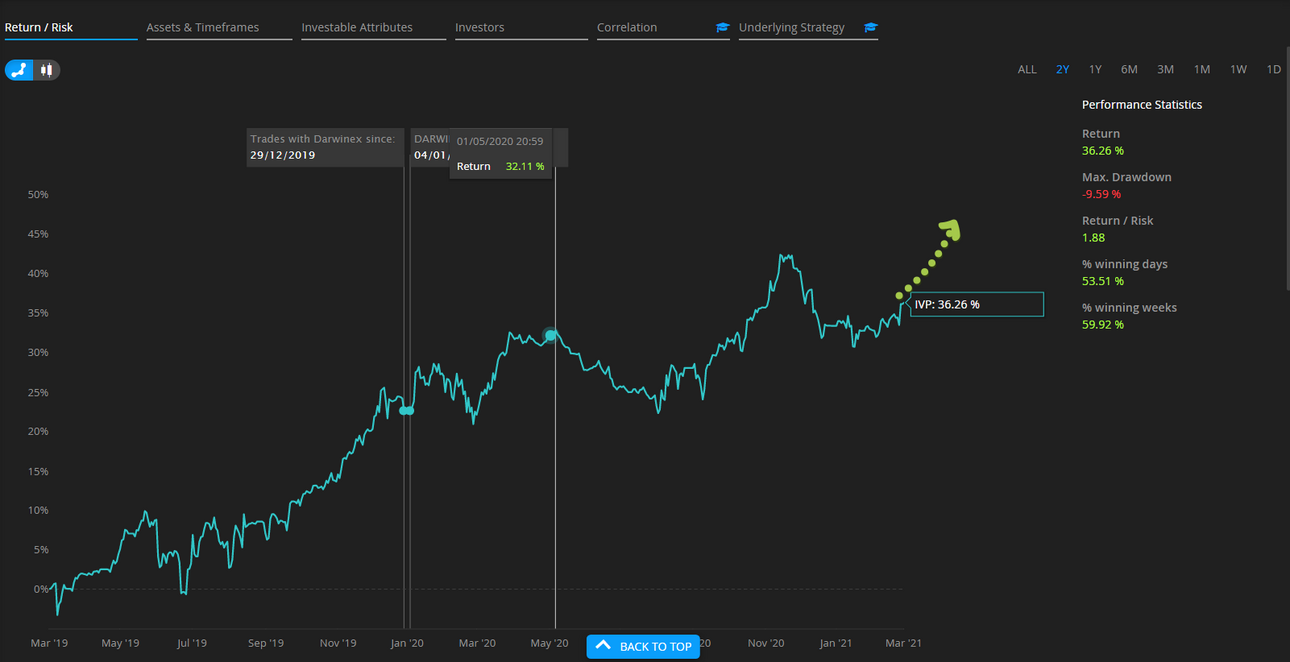Click the Return / Risk value 1.88
Viewport: 1290px width, 662px height.
[1093, 238]
